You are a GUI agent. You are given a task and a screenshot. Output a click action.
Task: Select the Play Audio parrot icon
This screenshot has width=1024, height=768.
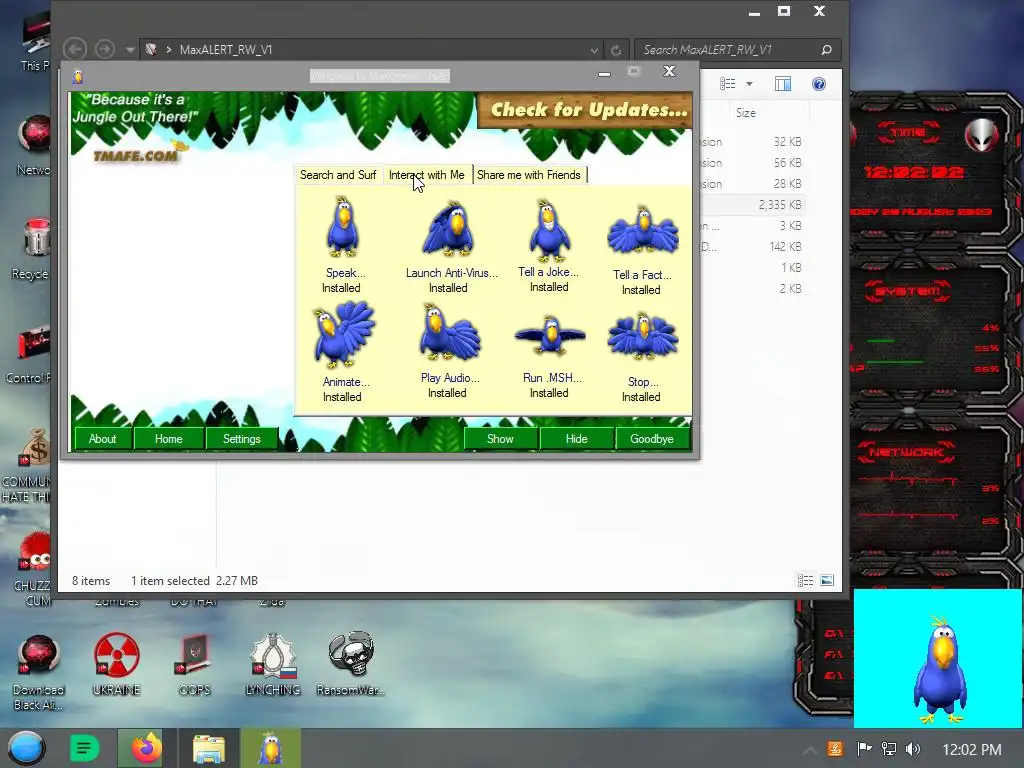click(x=449, y=332)
